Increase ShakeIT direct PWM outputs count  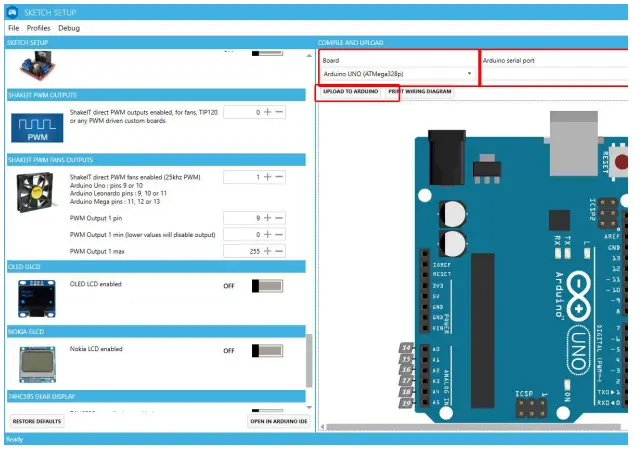pos(268,112)
